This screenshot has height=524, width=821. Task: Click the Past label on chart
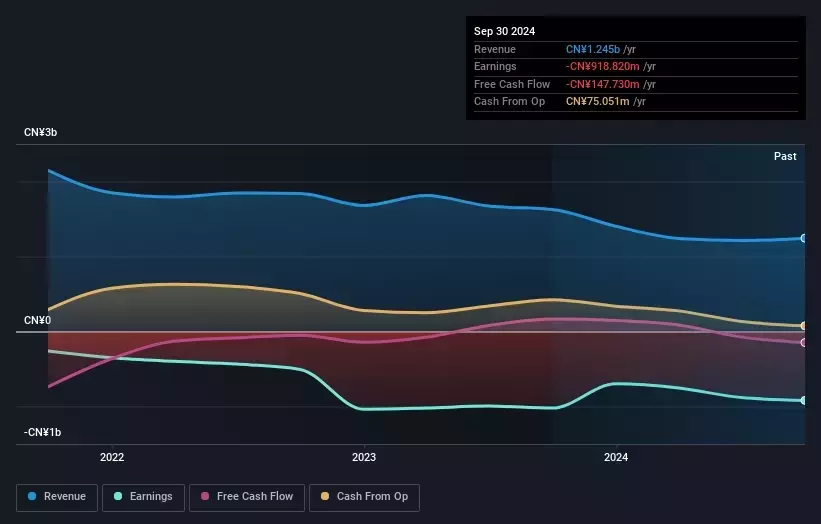785,156
